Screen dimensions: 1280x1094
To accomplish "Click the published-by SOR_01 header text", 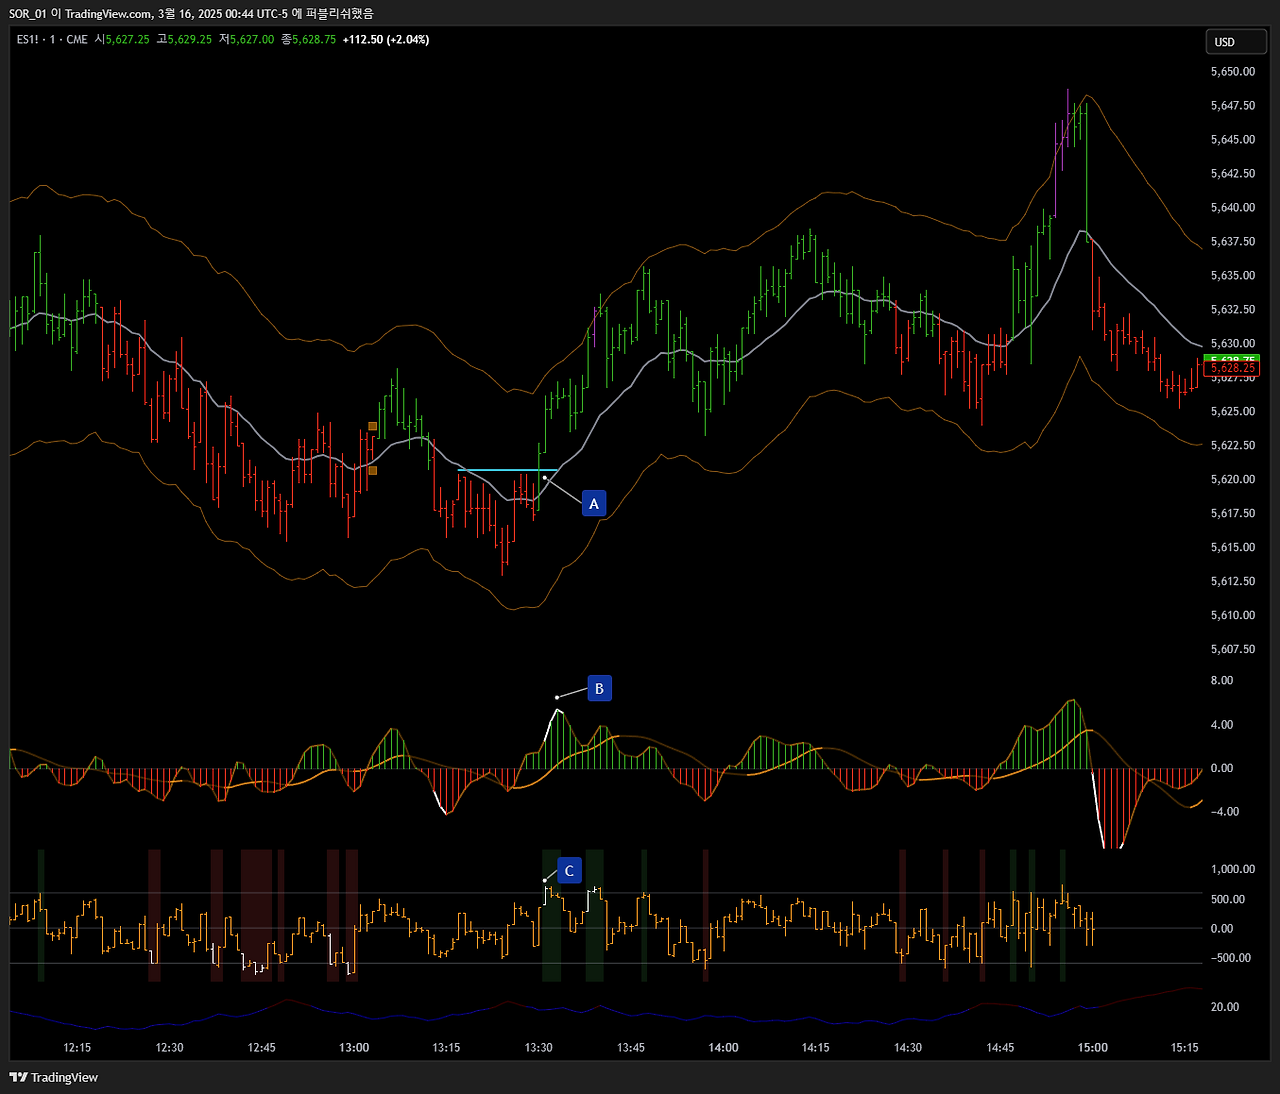I will pos(191,13).
